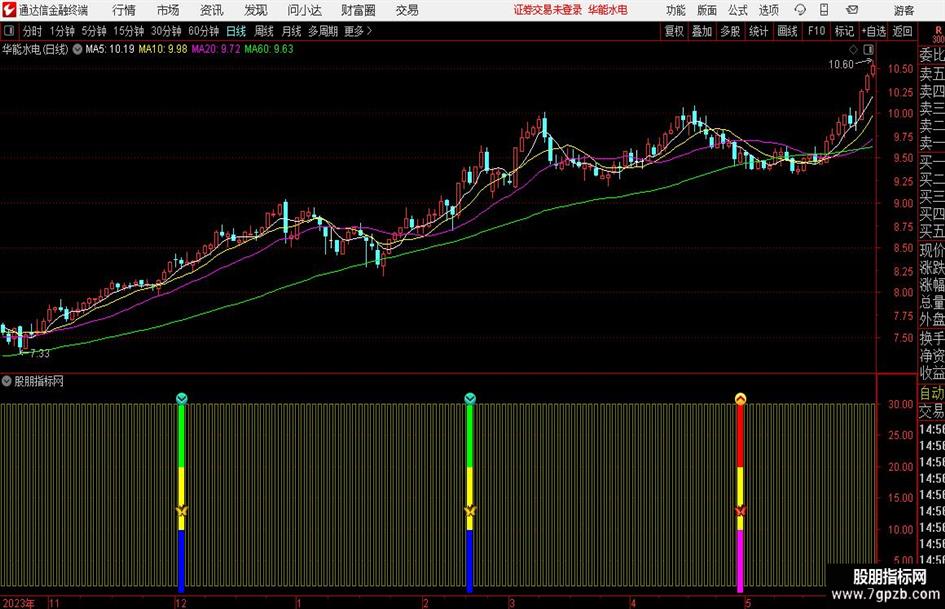Open the 选项 menu
Image resolution: width=945 pixels, height=609 pixels.
click(x=768, y=10)
